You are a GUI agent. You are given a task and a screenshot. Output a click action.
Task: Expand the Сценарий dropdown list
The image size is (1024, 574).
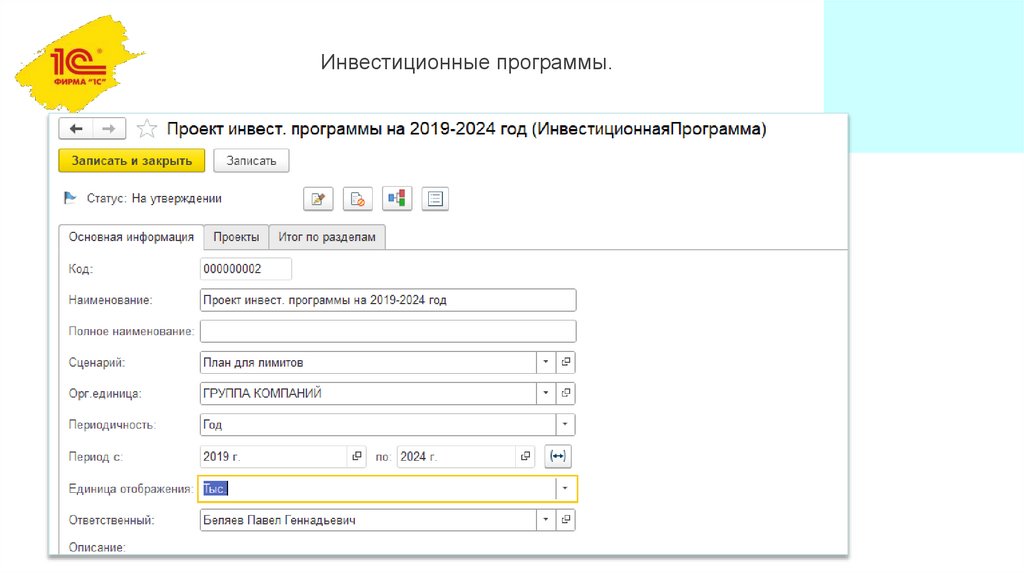546,363
